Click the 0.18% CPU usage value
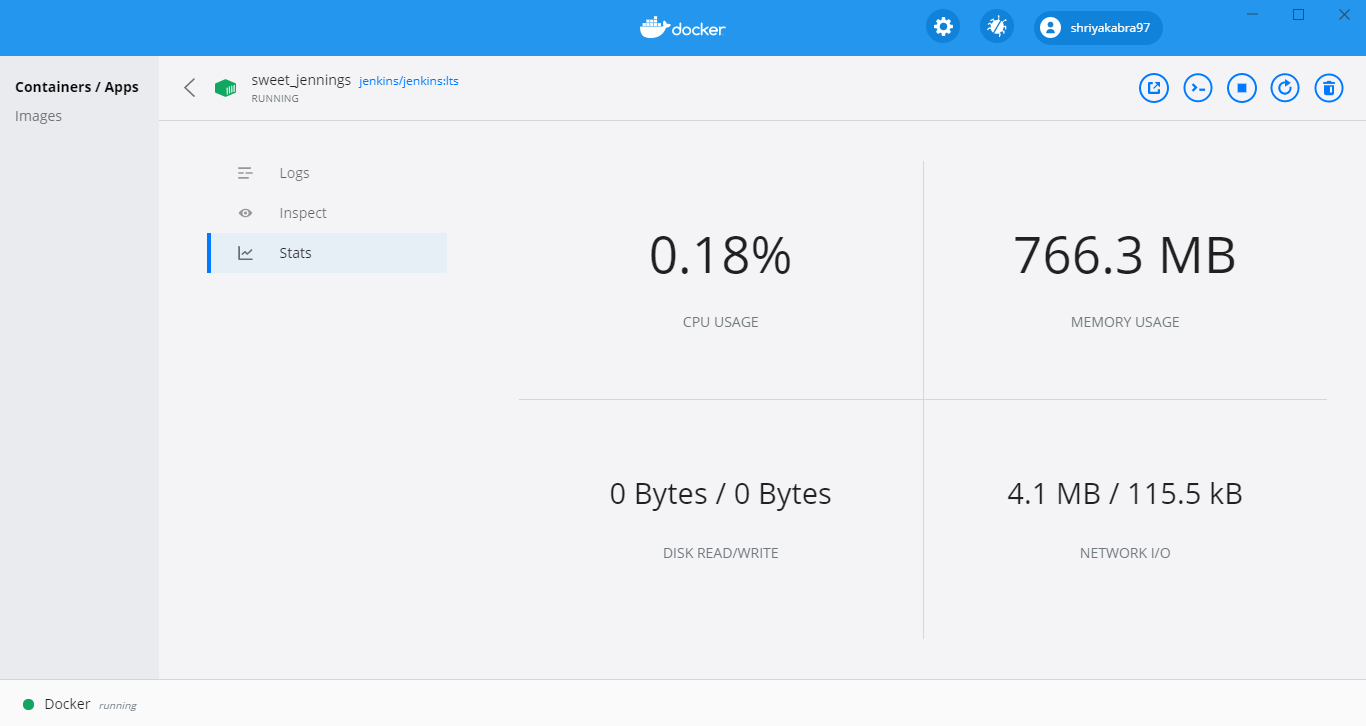 [x=720, y=255]
